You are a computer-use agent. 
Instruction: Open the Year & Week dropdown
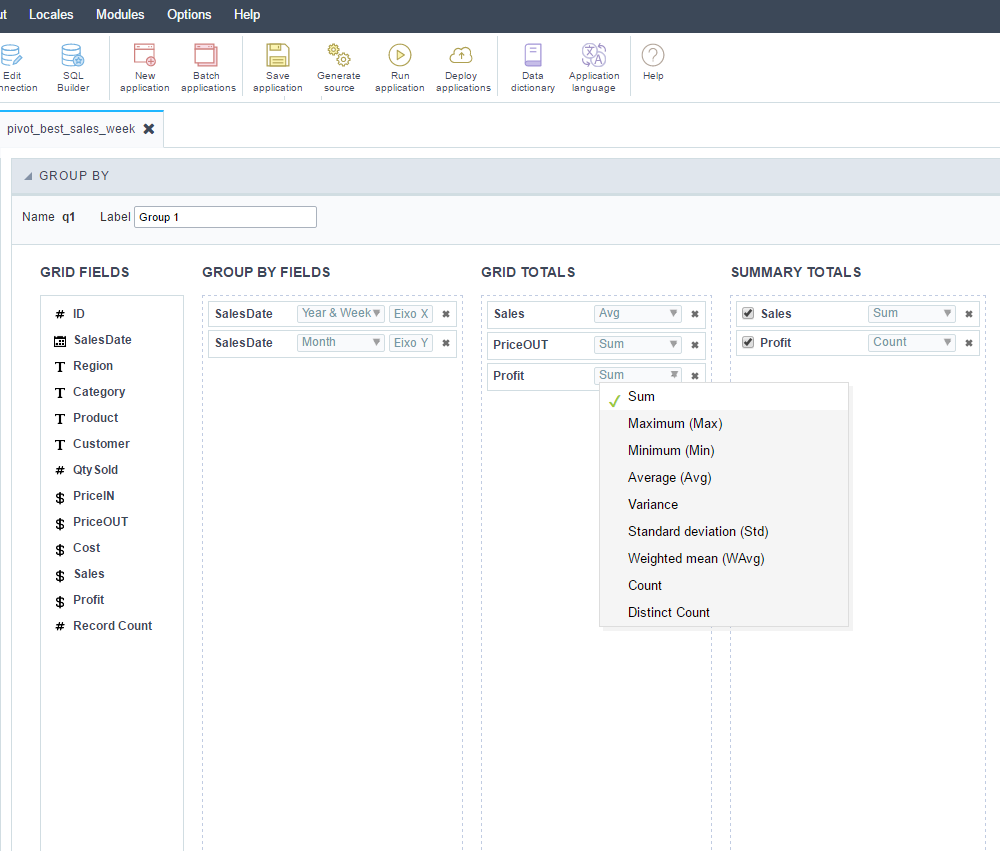point(341,314)
